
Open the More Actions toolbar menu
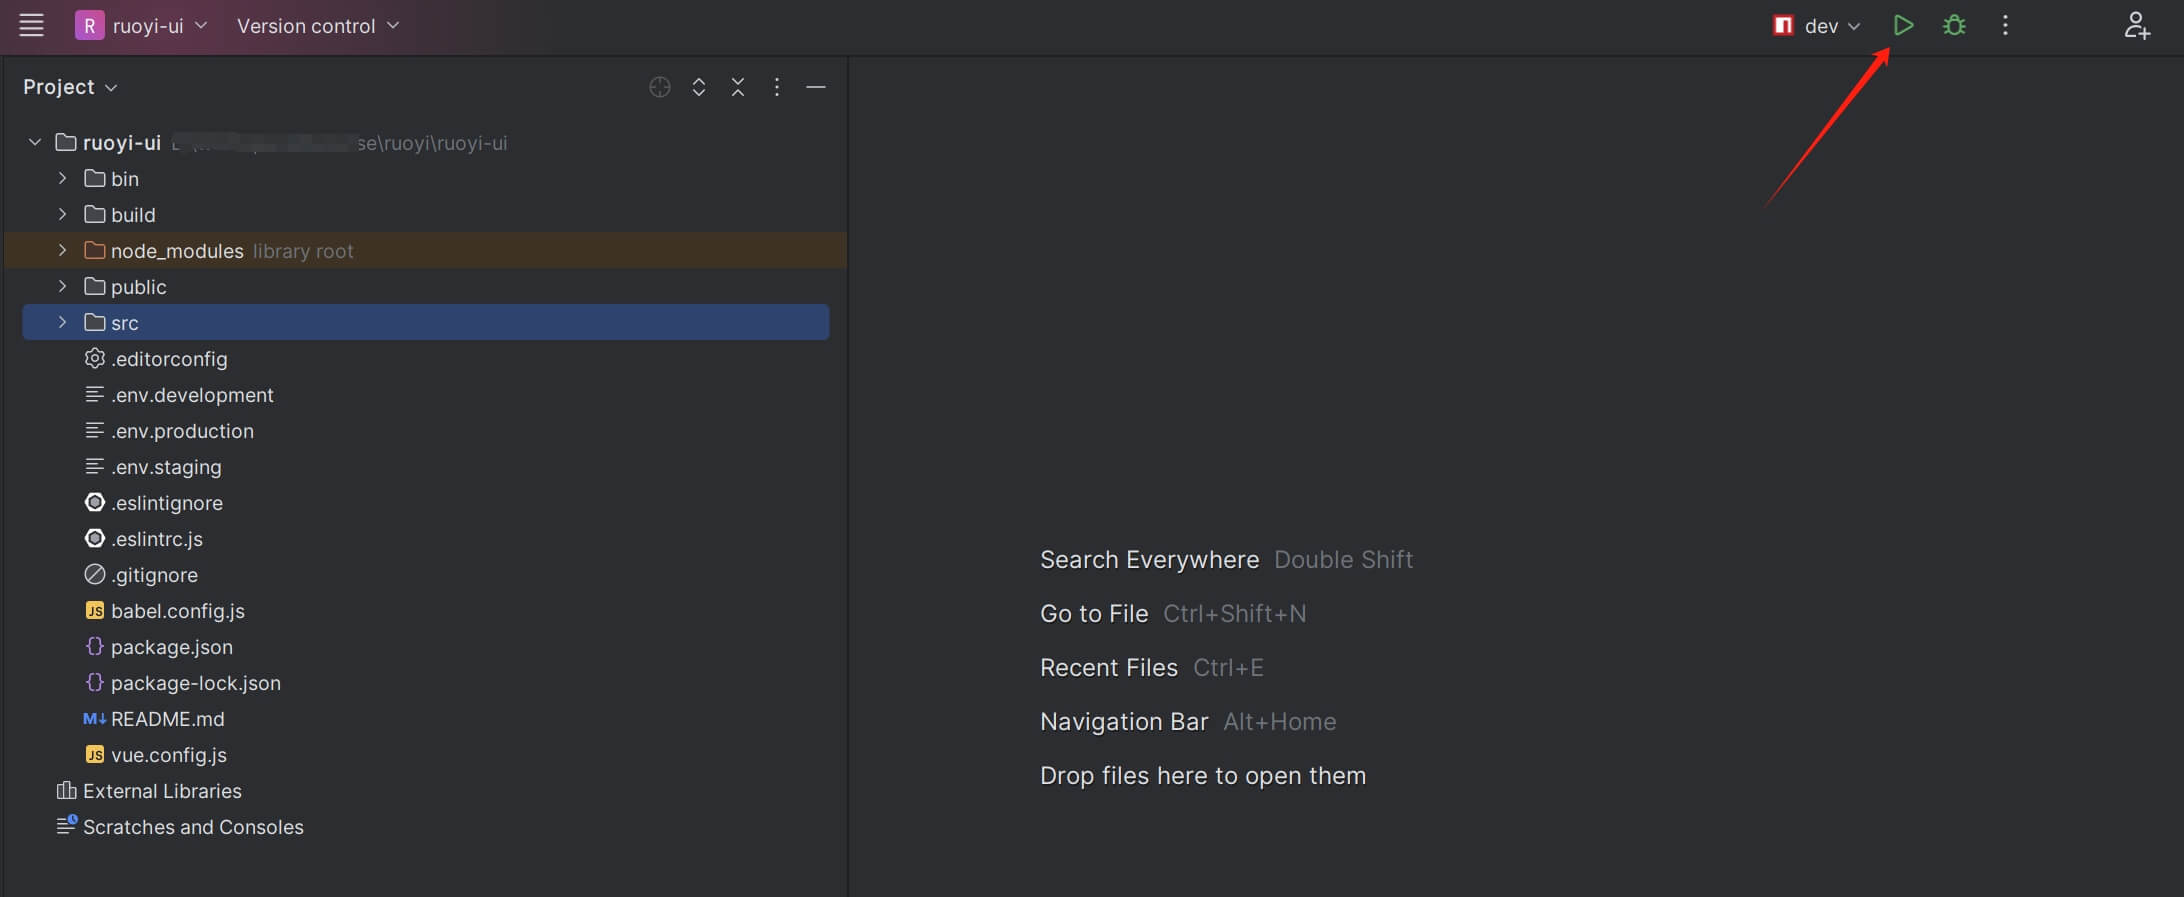click(x=2005, y=26)
